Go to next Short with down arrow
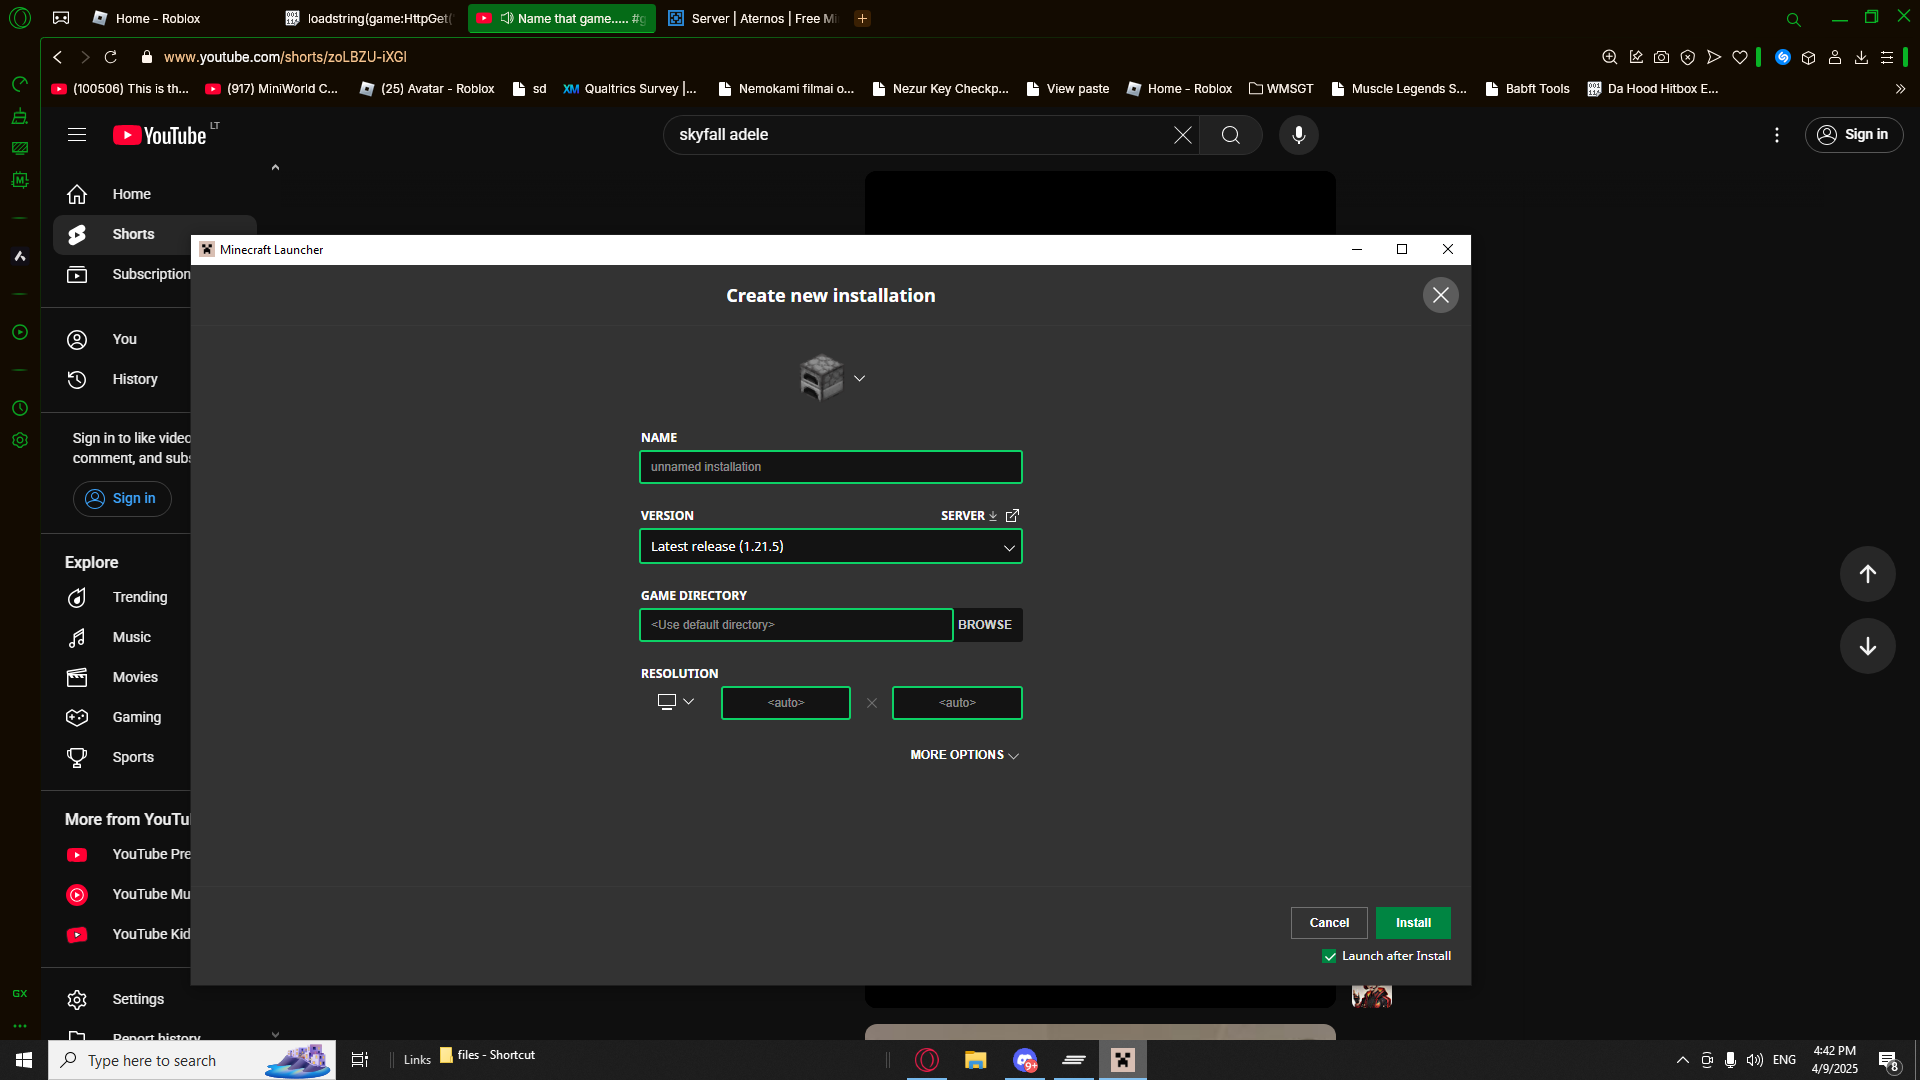The image size is (1920, 1080). pos(1867,646)
